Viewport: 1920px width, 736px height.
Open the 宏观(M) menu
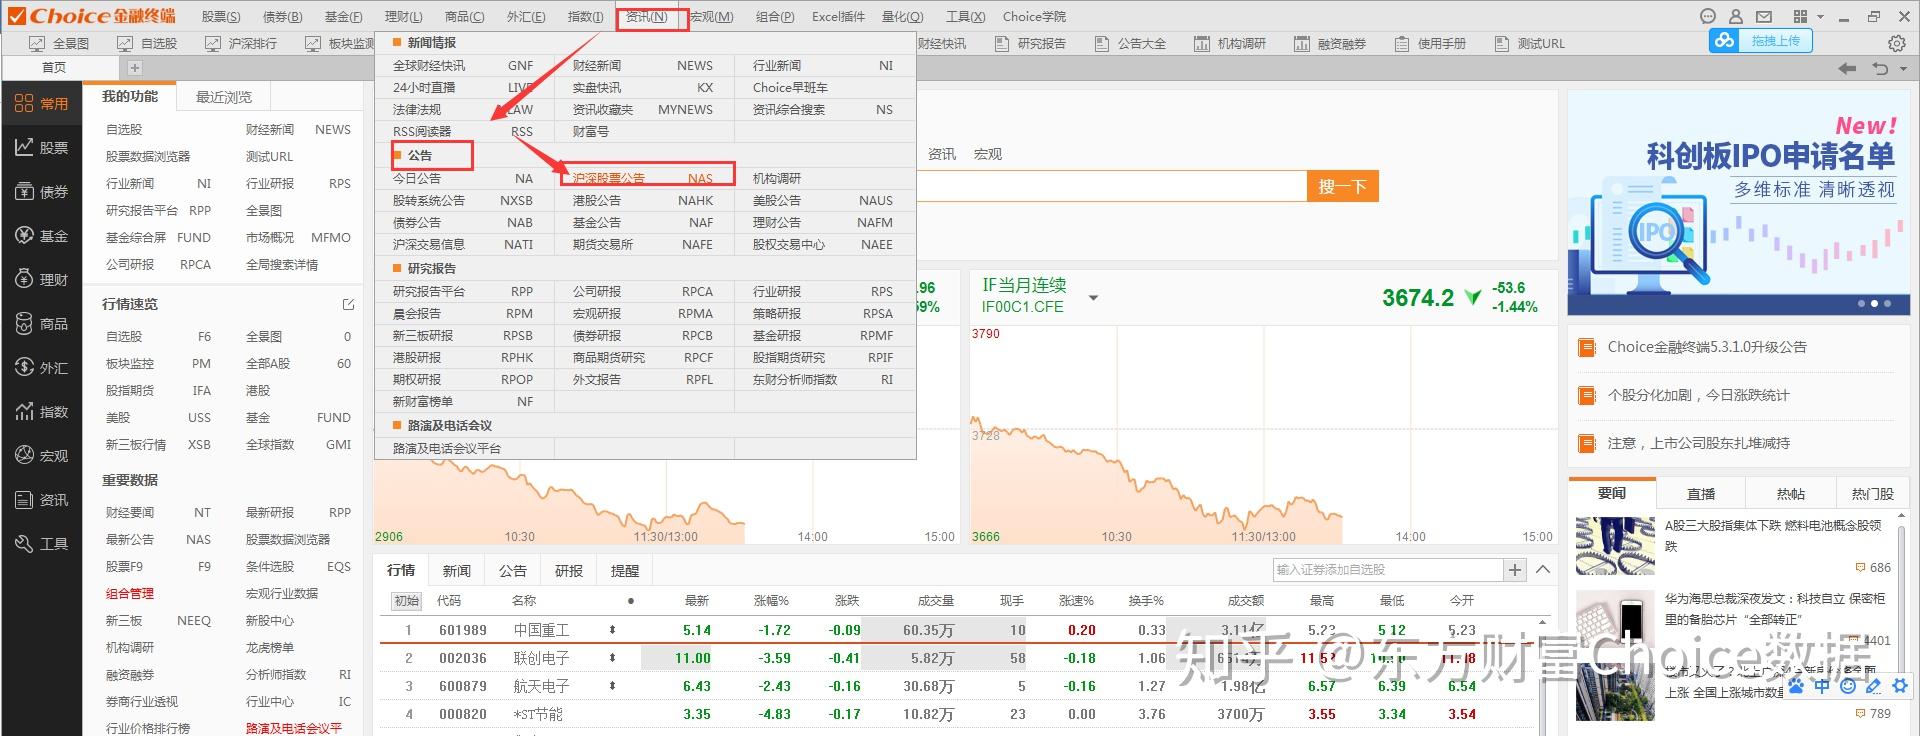click(713, 16)
